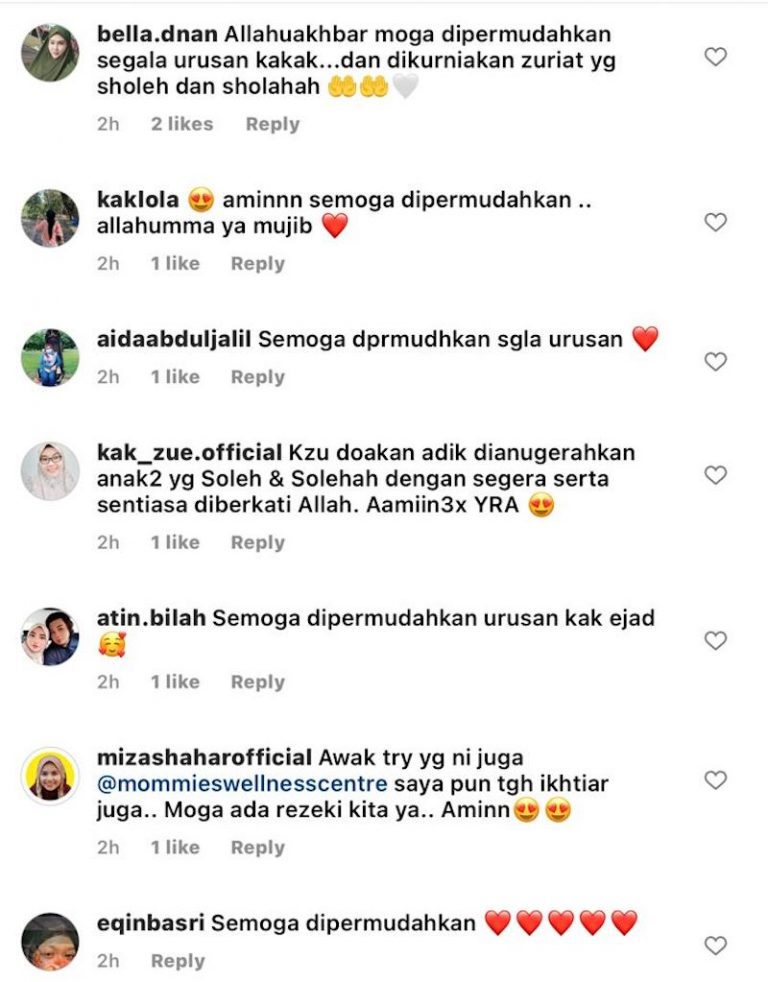Open the mizashaharofficial username link
This screenshot has height=982, width=768.
point(204,757)
